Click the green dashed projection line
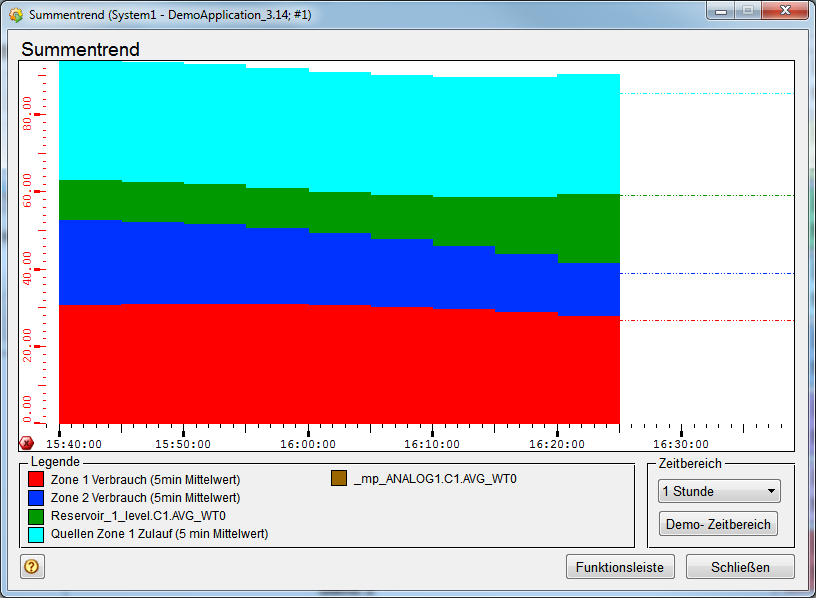This screenshot has width=816, height=598. tap(707, 195)
